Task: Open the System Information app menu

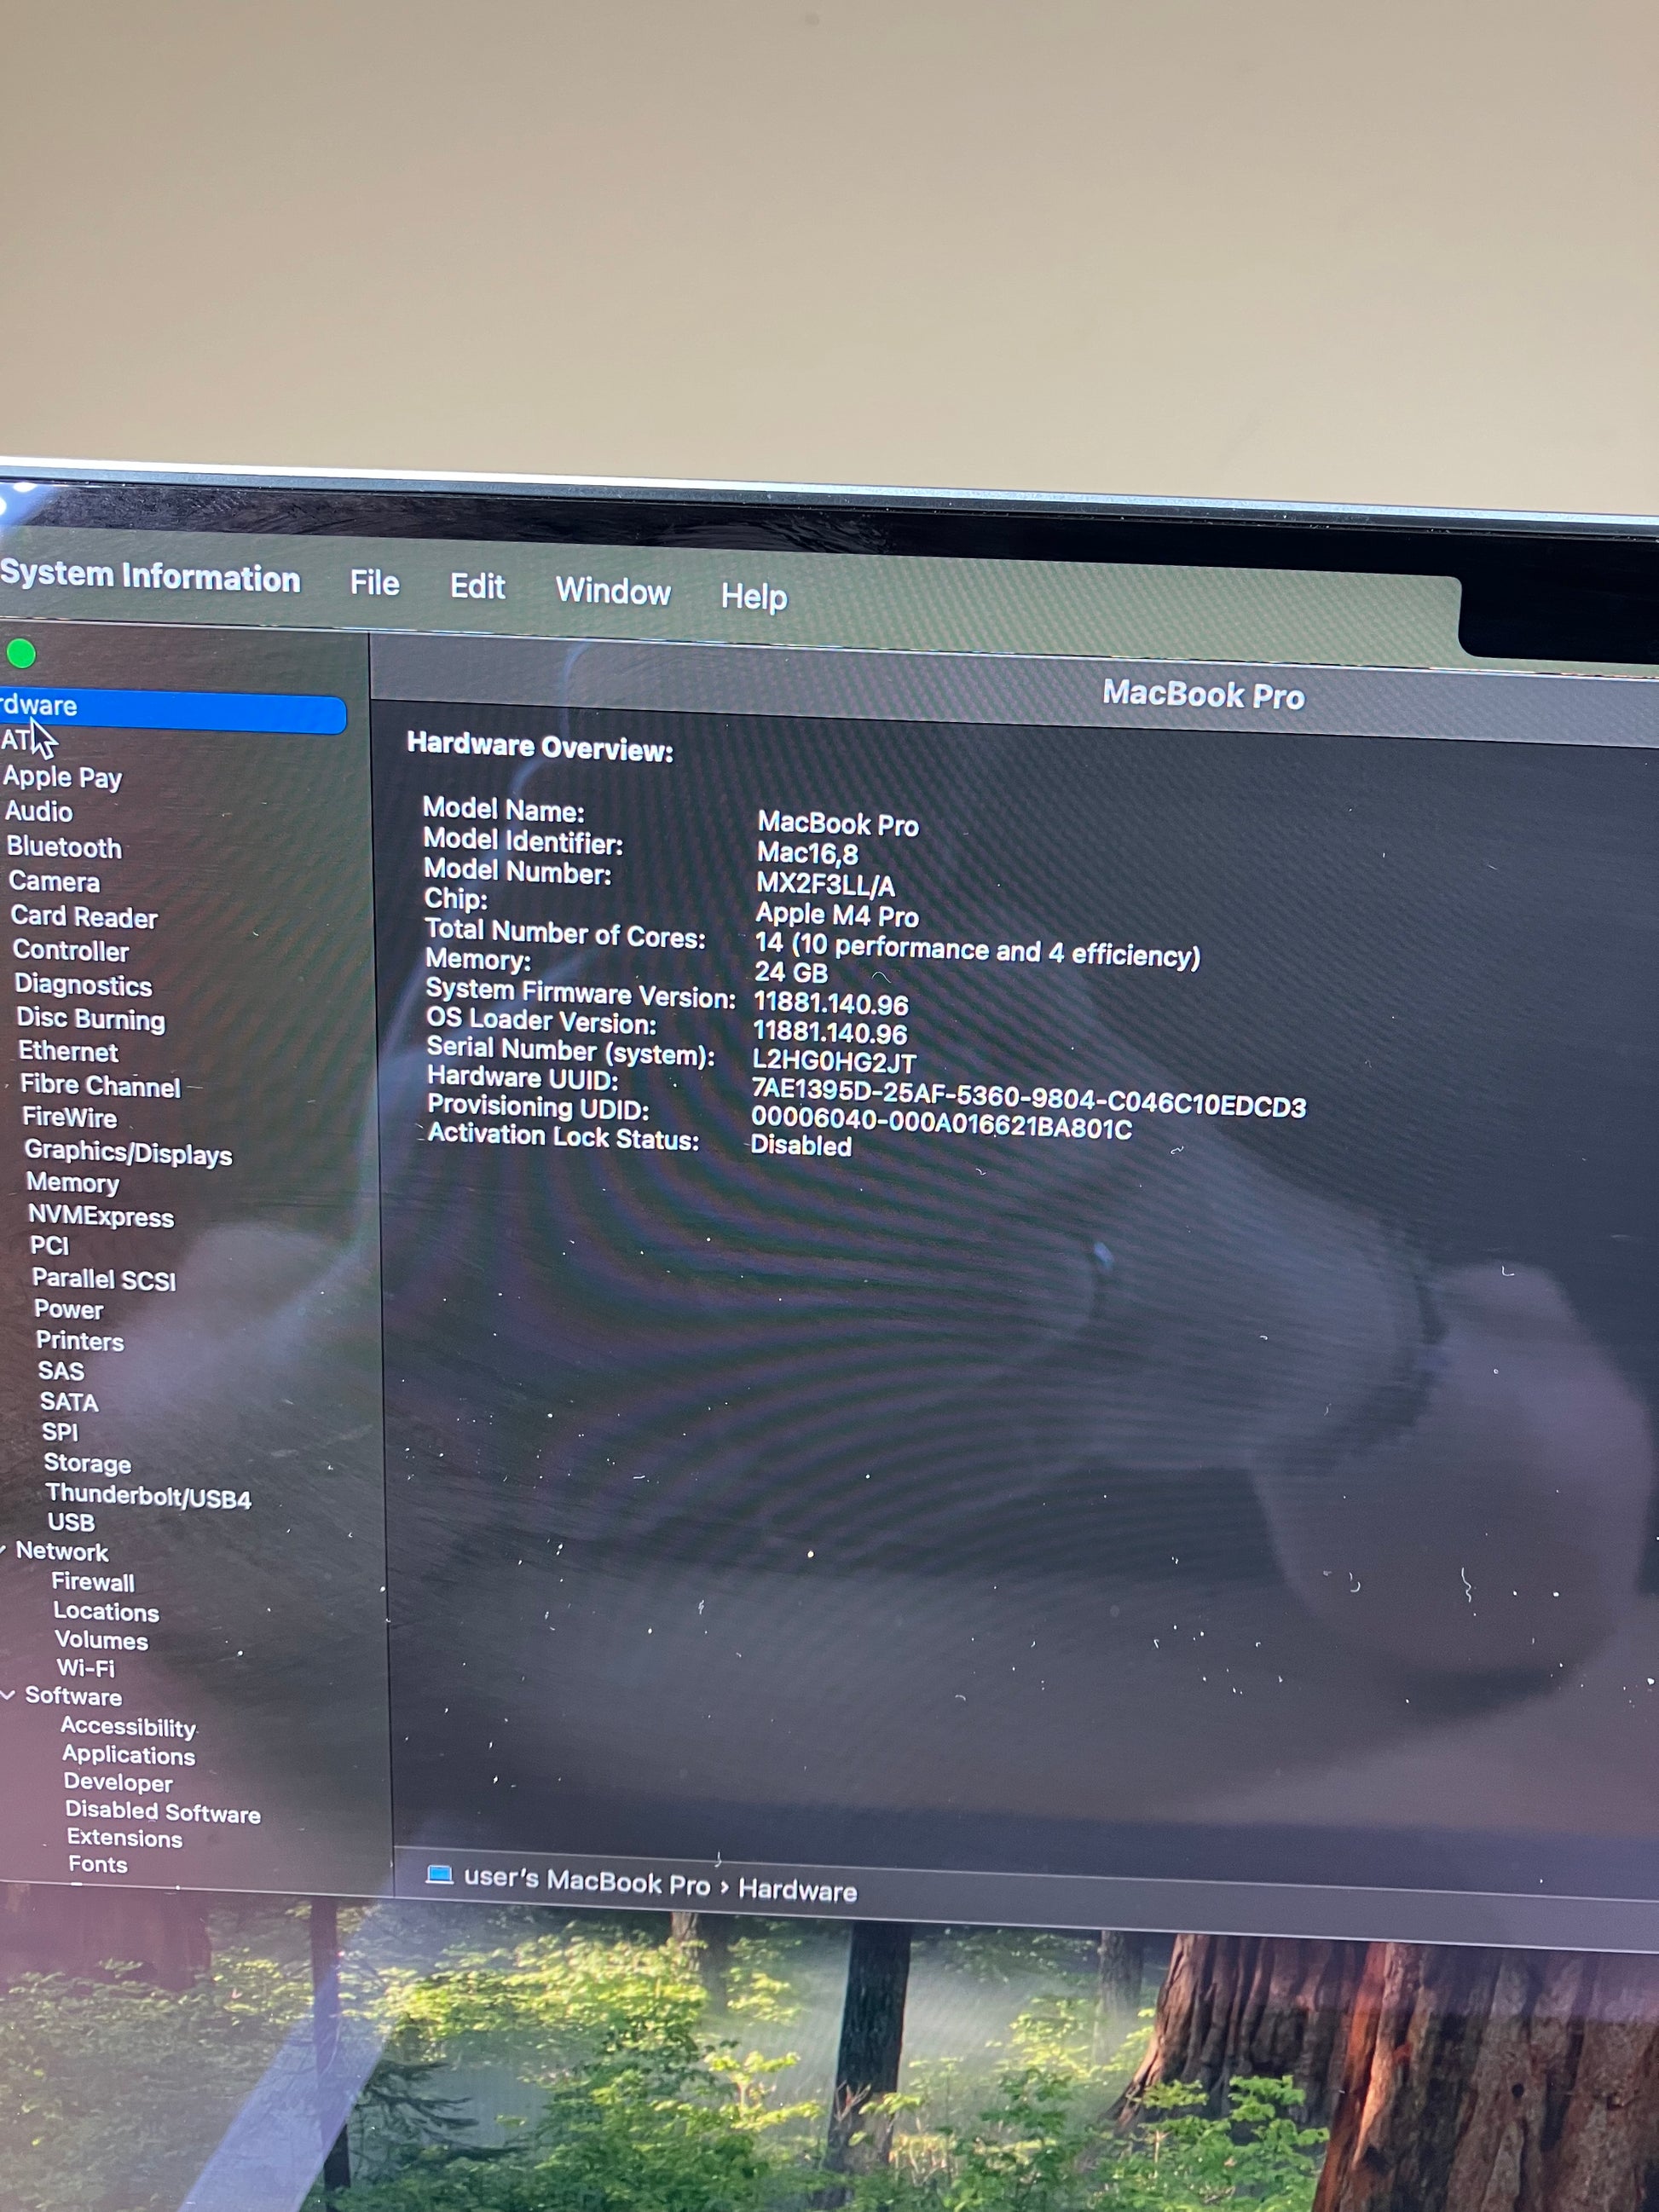Action: [x=150, y=576]
